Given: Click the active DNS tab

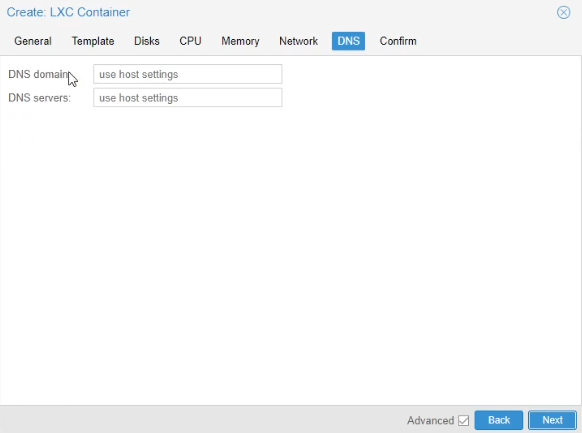Looking at the screenshot, I should click(348, 41).
